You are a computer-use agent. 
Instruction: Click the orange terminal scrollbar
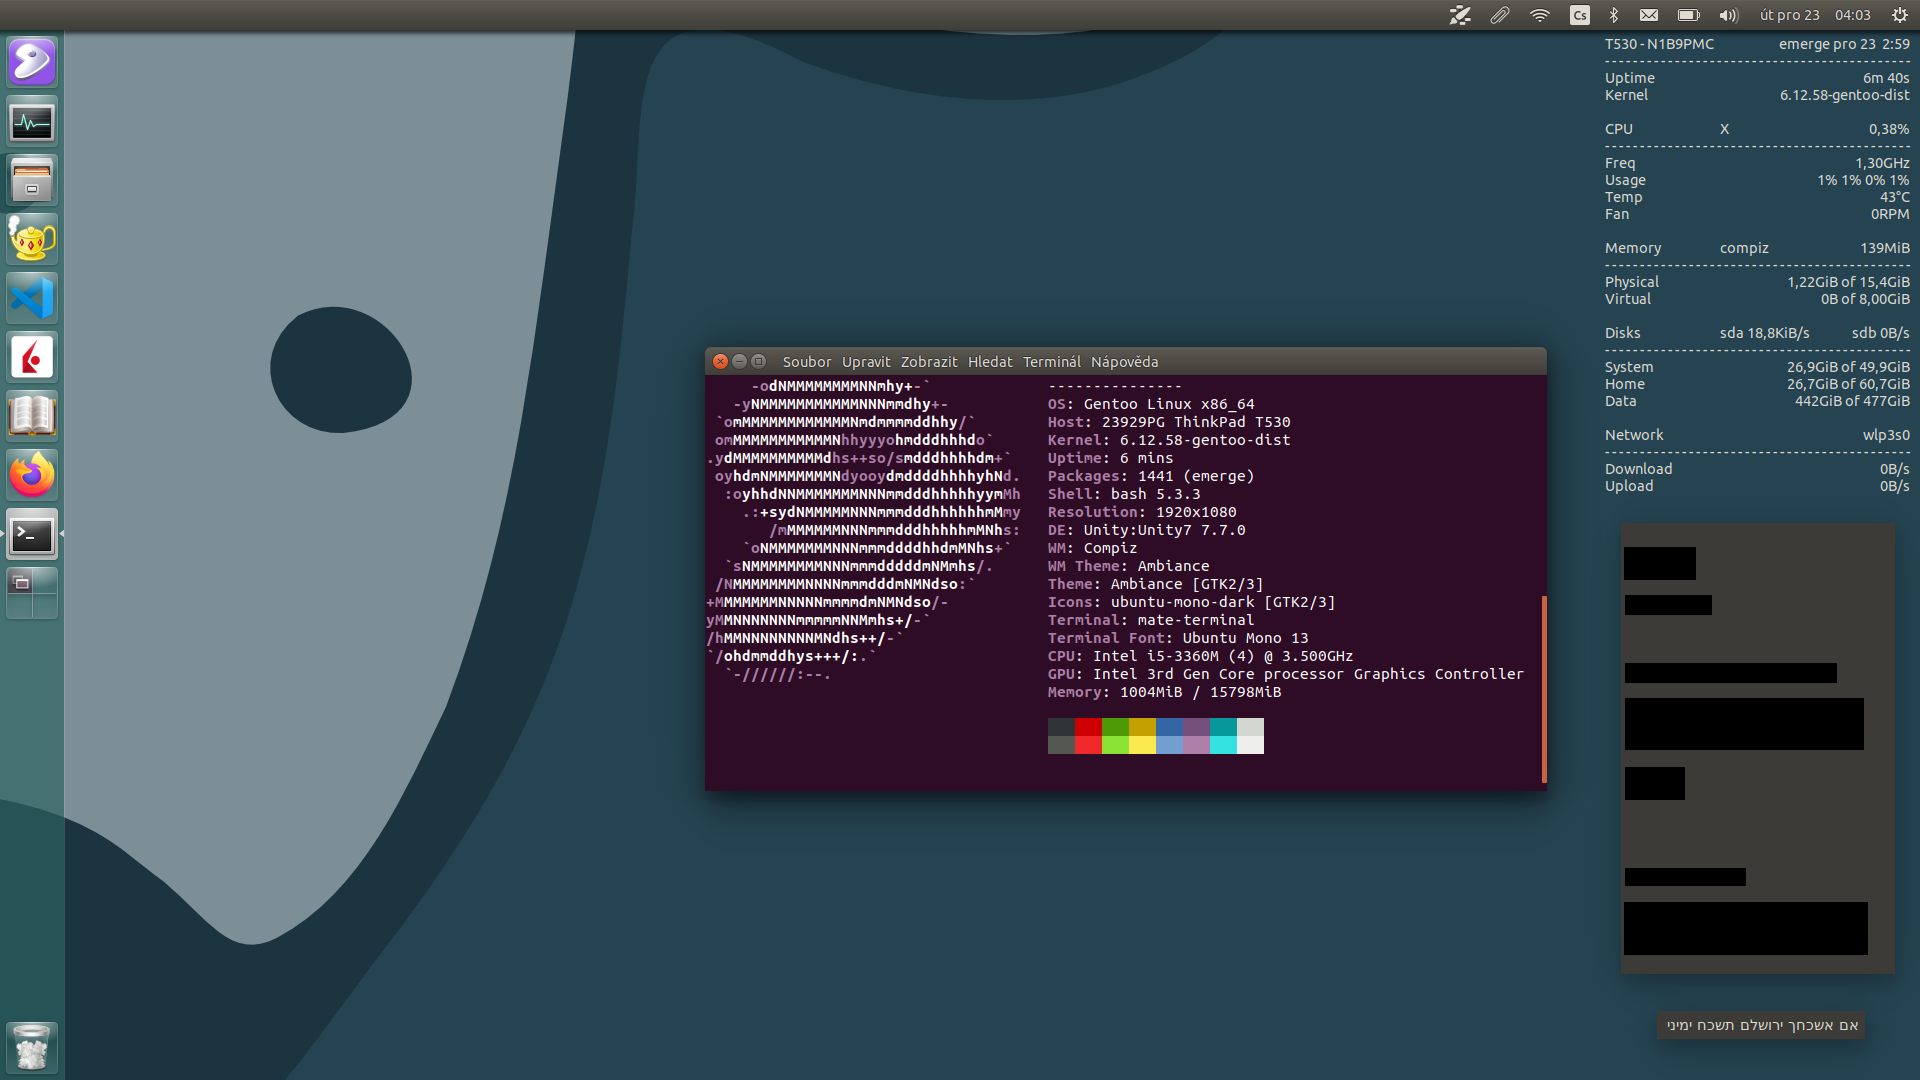(x=1544, y=689)
